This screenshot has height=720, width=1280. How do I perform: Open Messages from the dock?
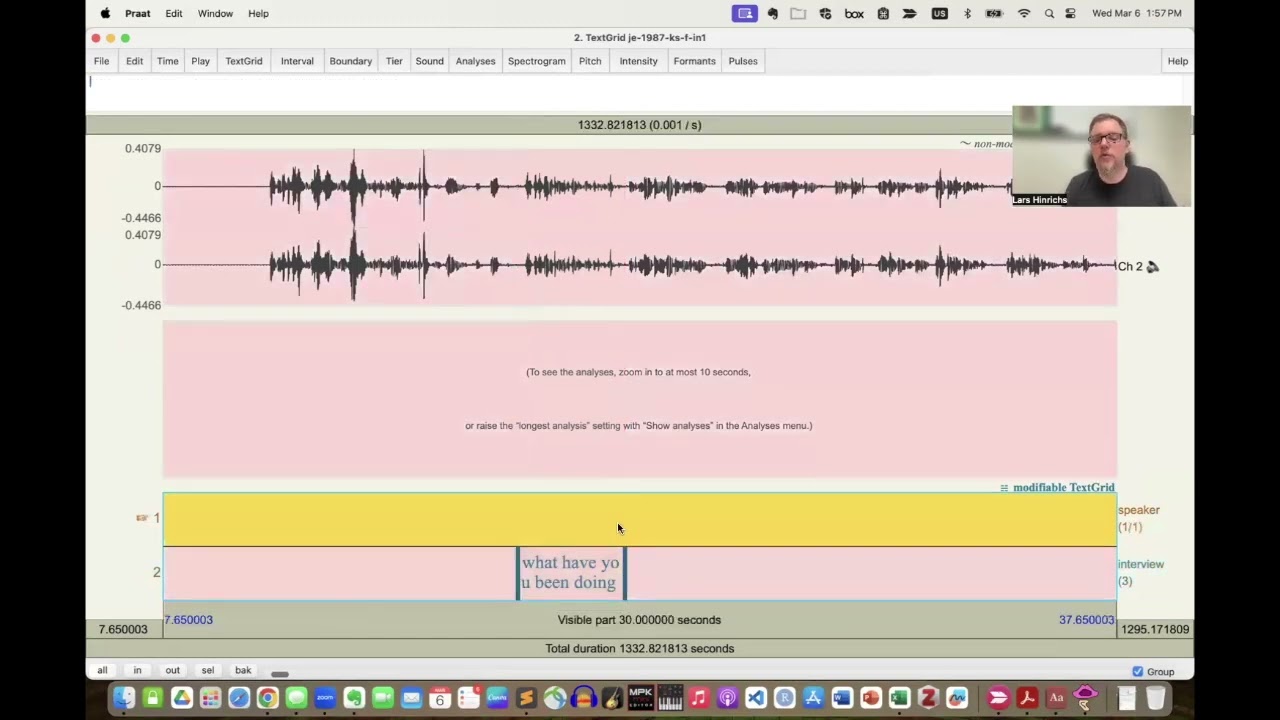297,697
